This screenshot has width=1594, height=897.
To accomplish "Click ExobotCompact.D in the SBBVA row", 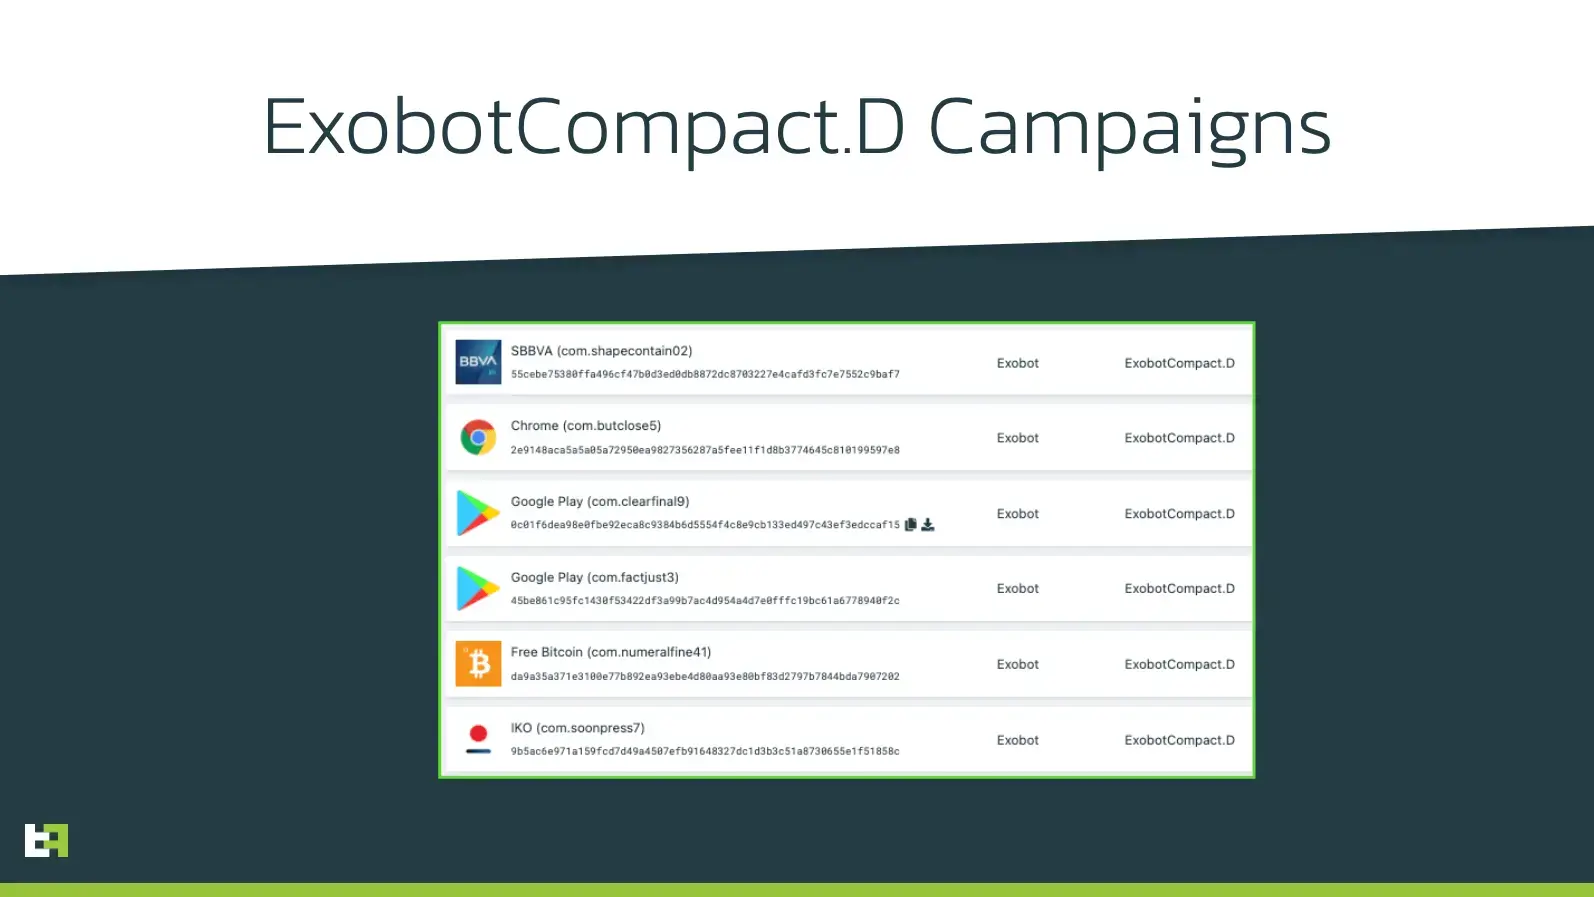I will tap(1179, 363).
